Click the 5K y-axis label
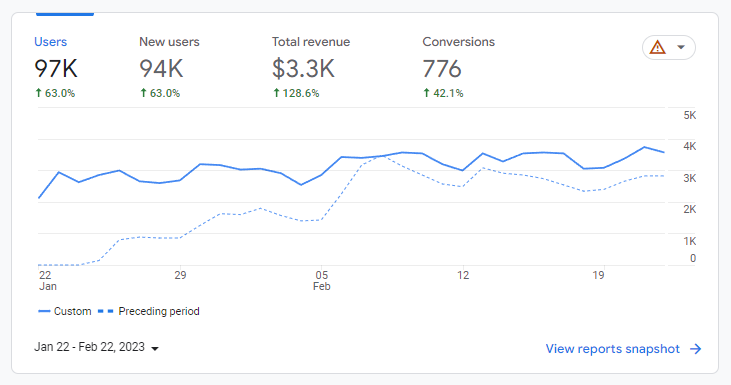 (690, 115)
